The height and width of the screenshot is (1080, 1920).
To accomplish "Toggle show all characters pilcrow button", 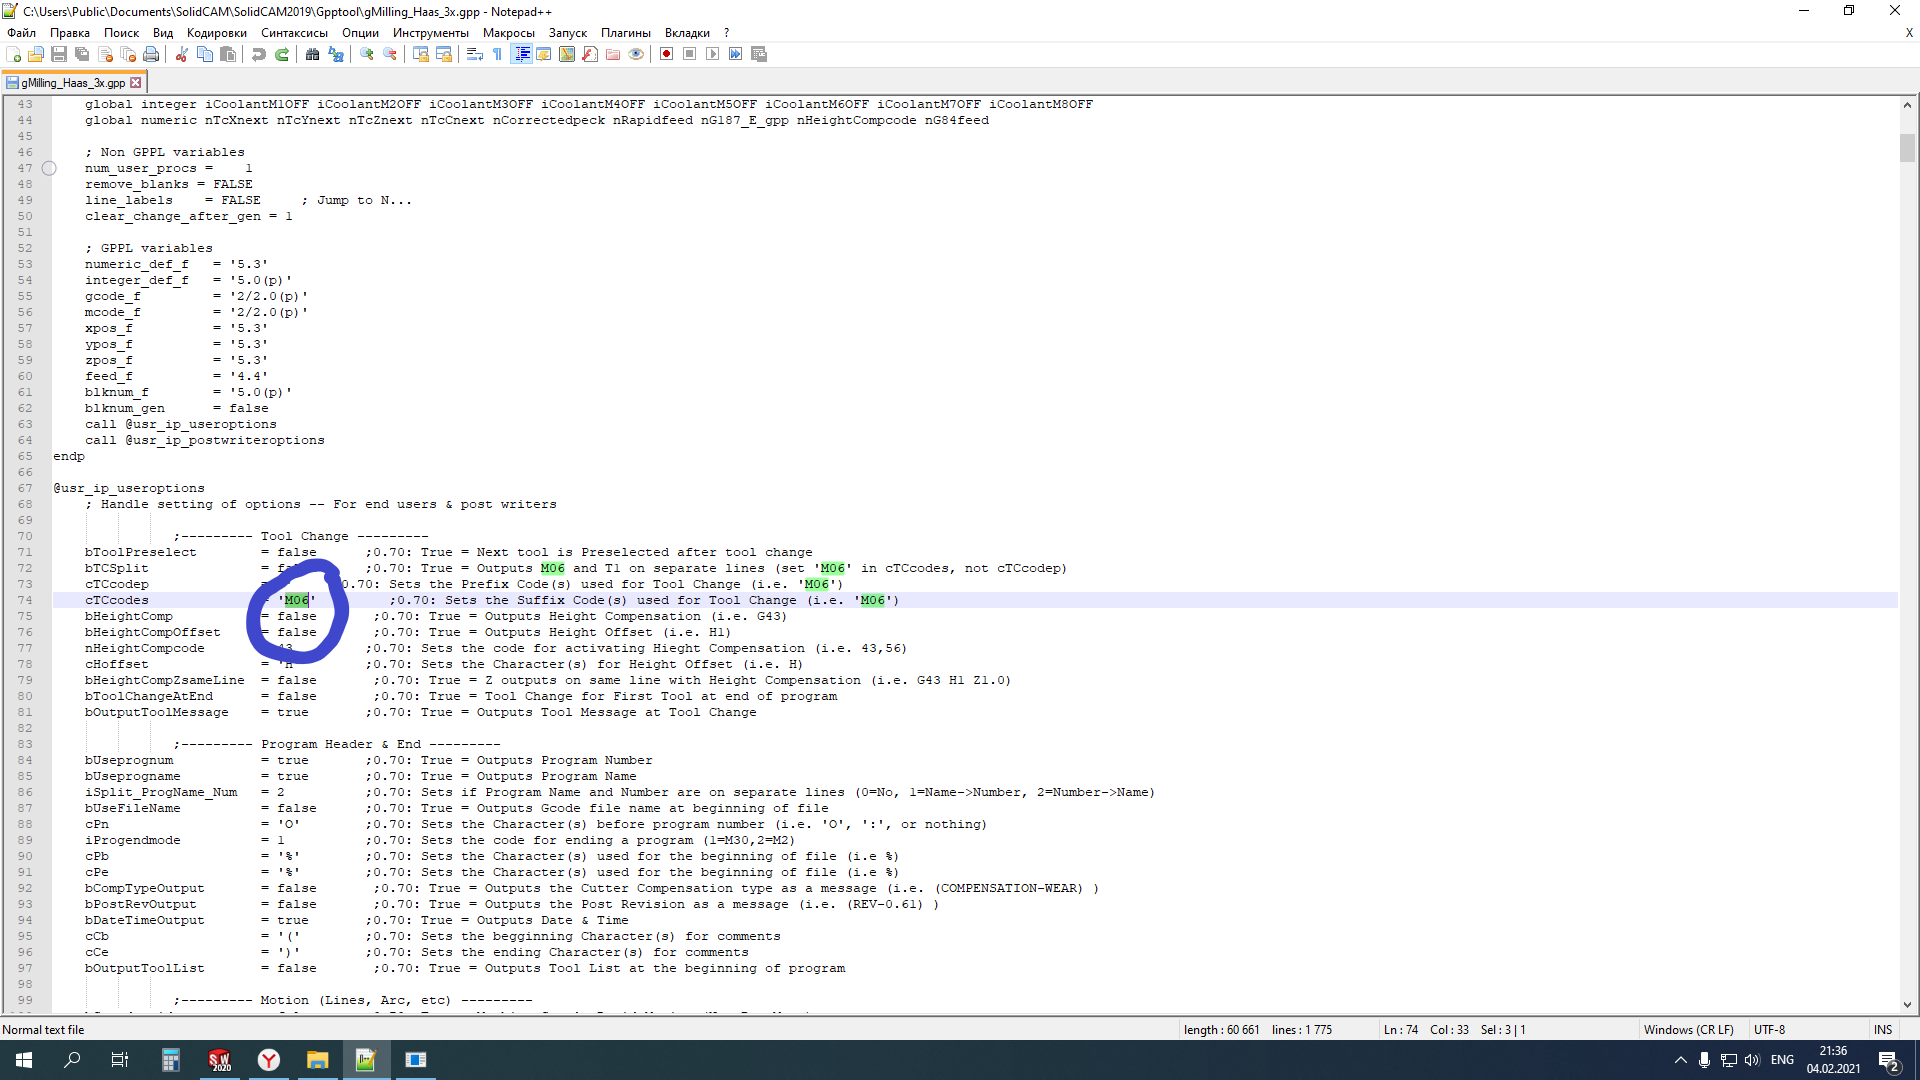I will click(497, 54).
